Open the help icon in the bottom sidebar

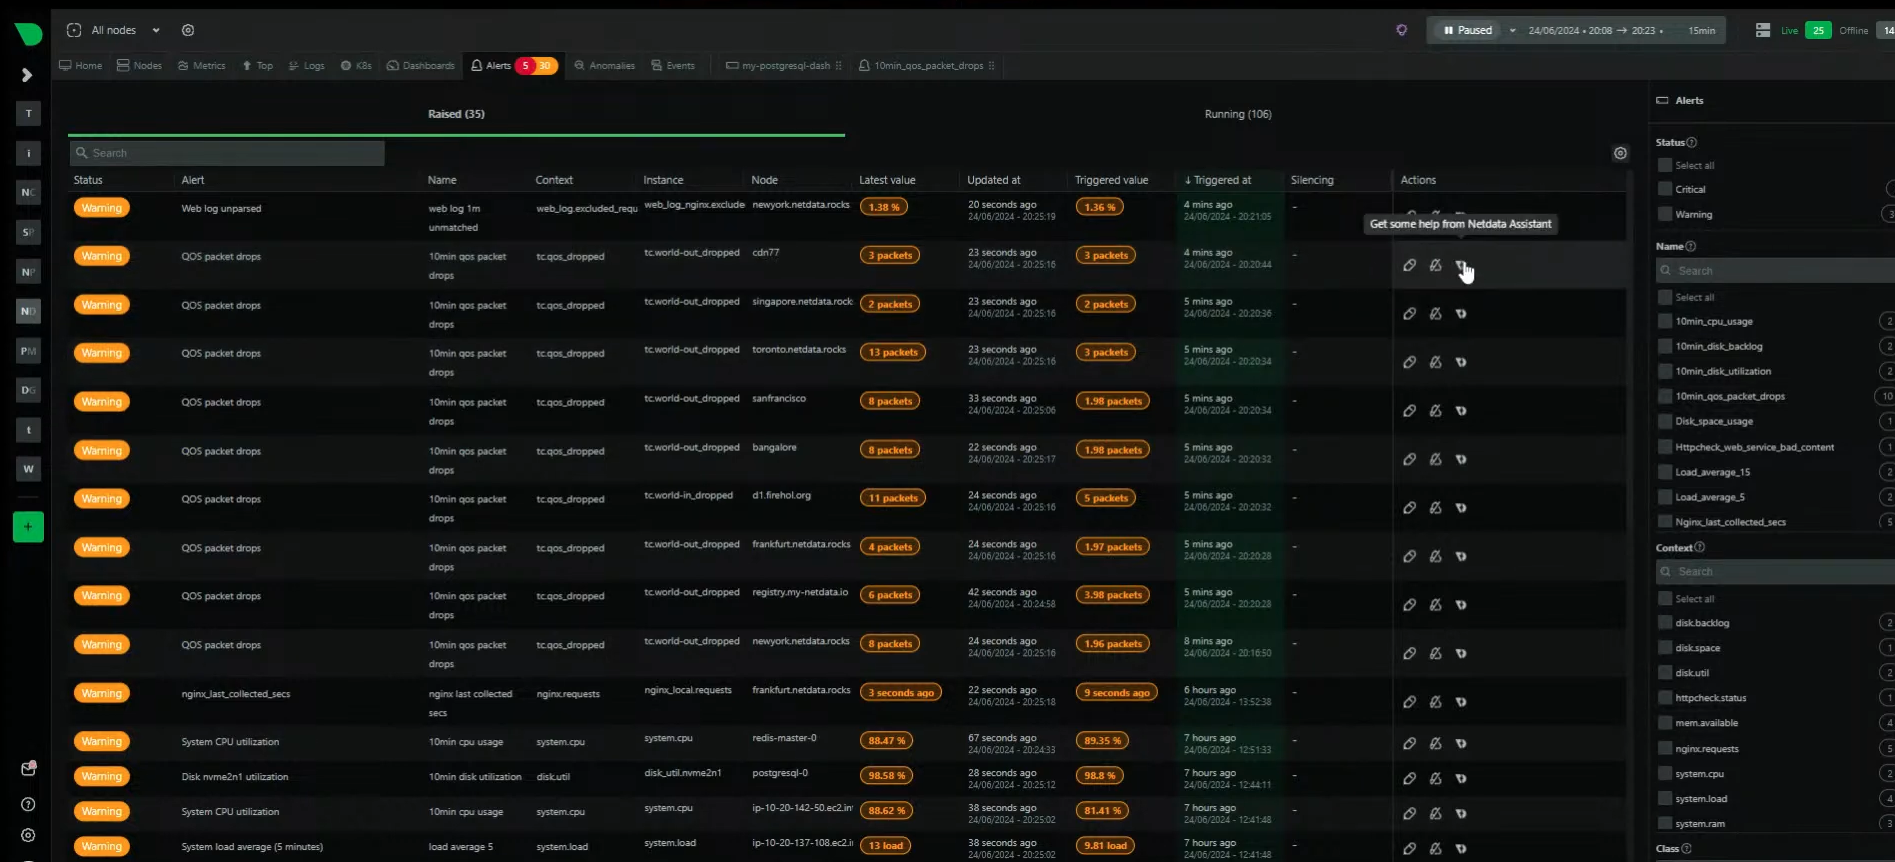[x=28, y=804]
